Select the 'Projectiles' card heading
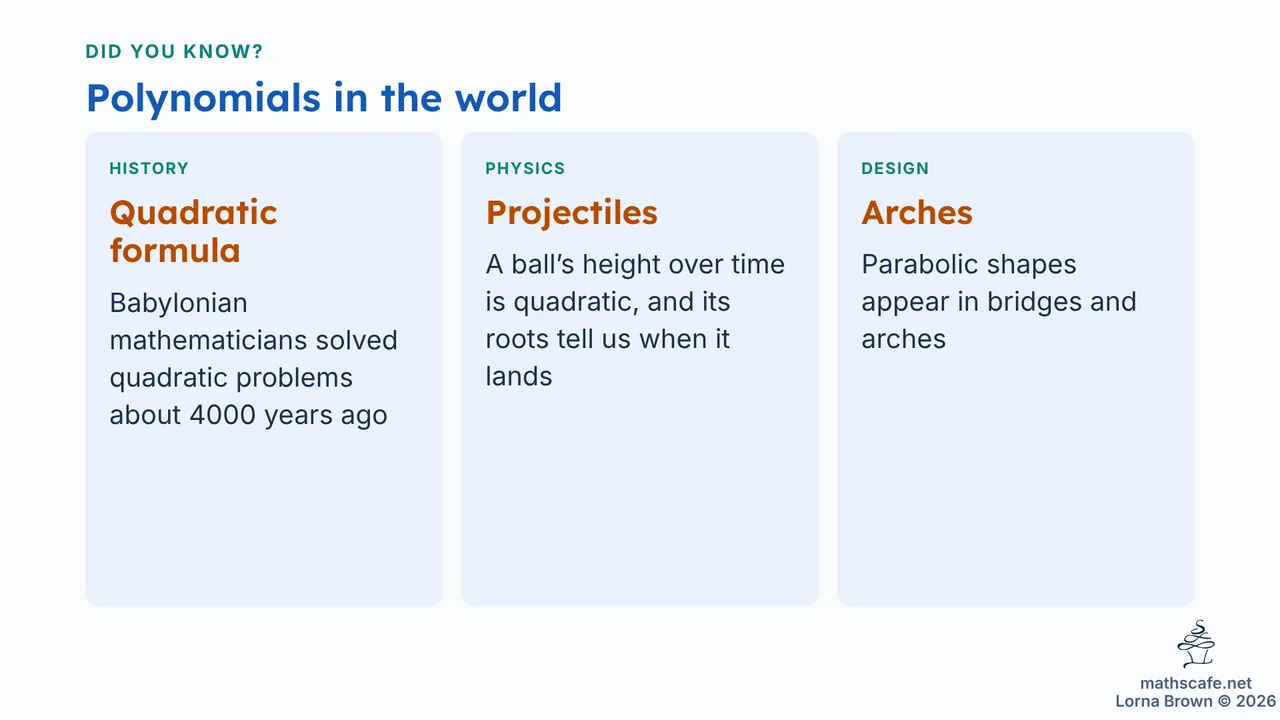1280x720 pixels. [x=572, y=212]
